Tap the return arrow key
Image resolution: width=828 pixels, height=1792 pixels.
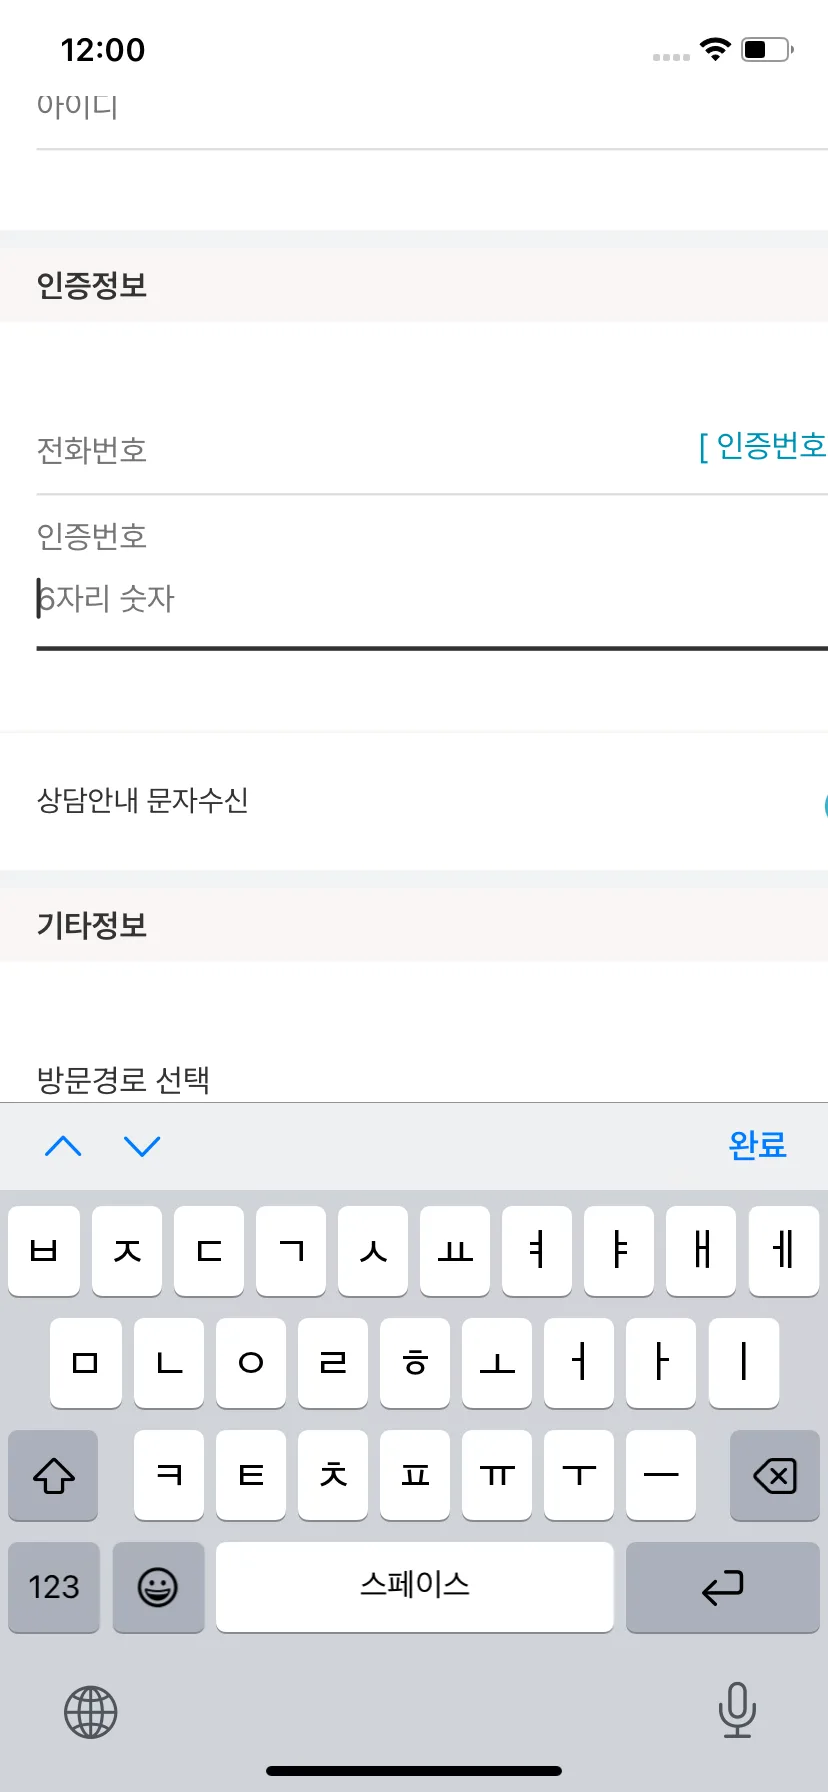click(x=723, y=1587)
